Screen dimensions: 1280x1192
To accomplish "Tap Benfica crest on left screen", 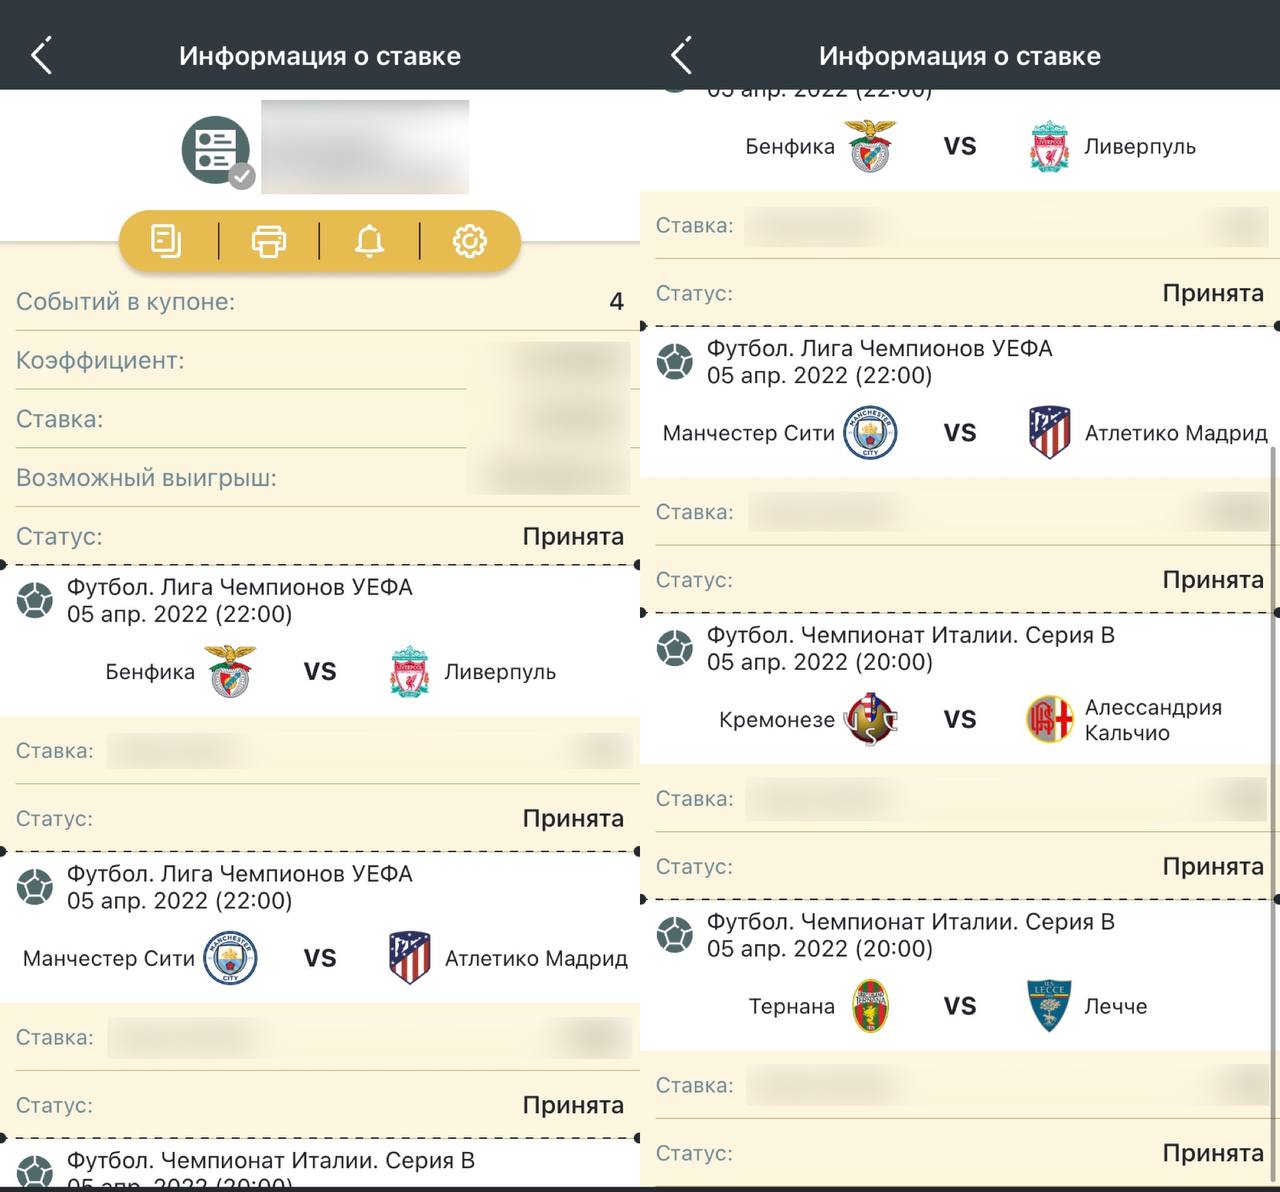I will click(x=231, y=671).
